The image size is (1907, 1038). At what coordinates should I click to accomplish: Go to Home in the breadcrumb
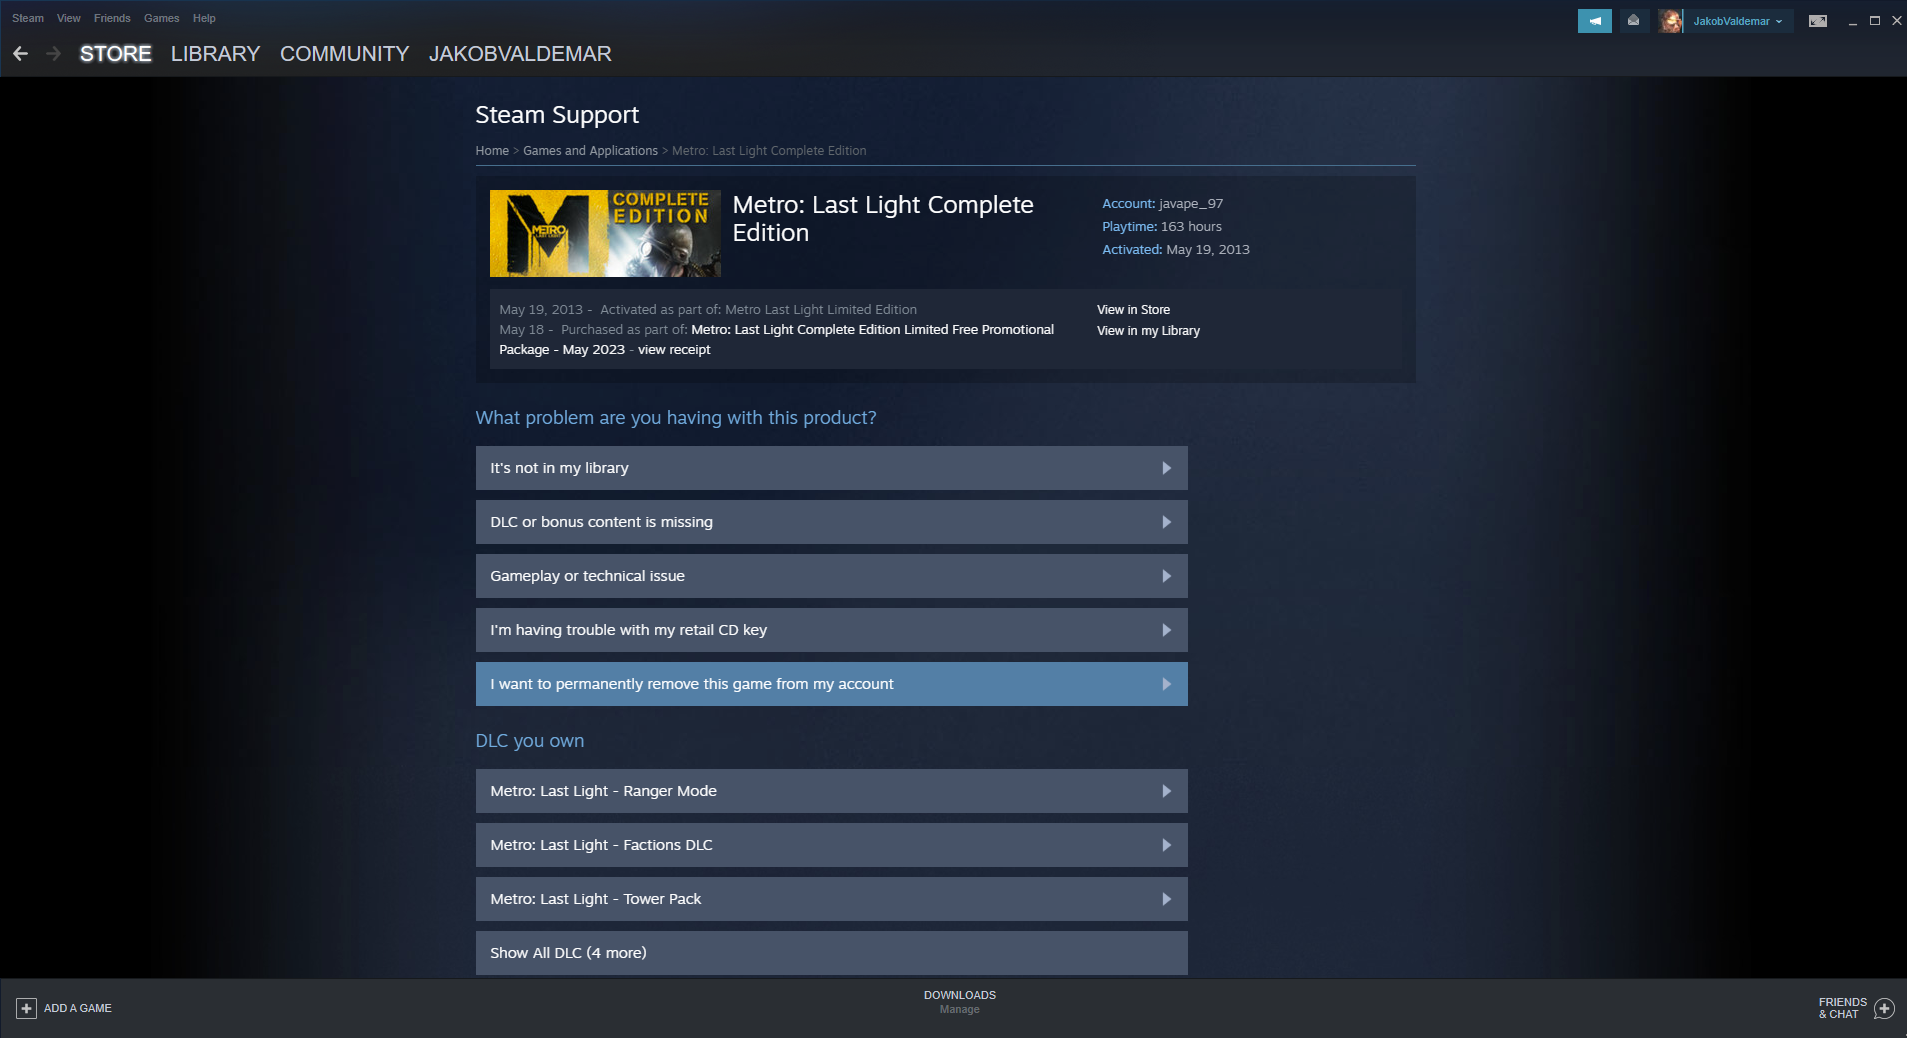click(492, 151)
